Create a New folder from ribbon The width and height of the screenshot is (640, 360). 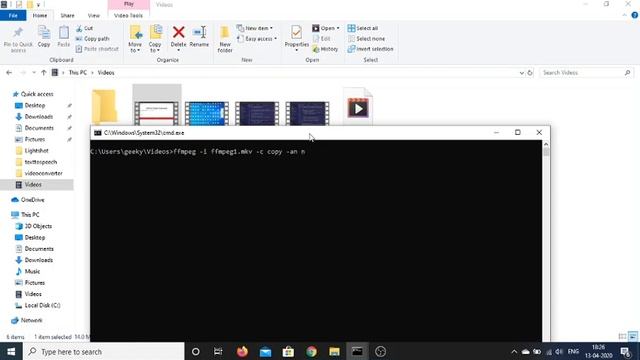[x=225, y=39]
